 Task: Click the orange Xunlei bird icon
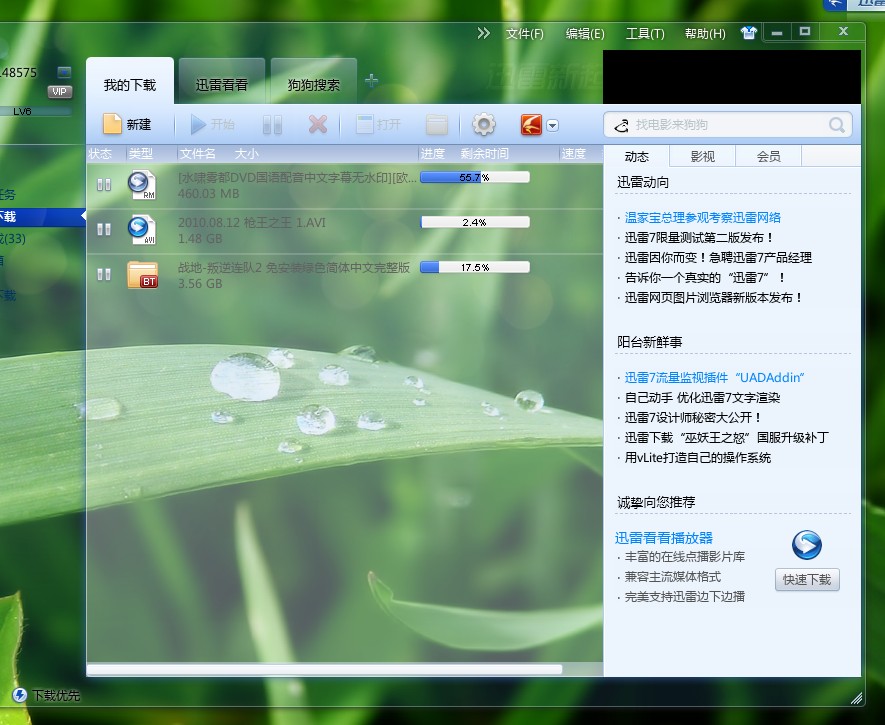click(531, 125)
